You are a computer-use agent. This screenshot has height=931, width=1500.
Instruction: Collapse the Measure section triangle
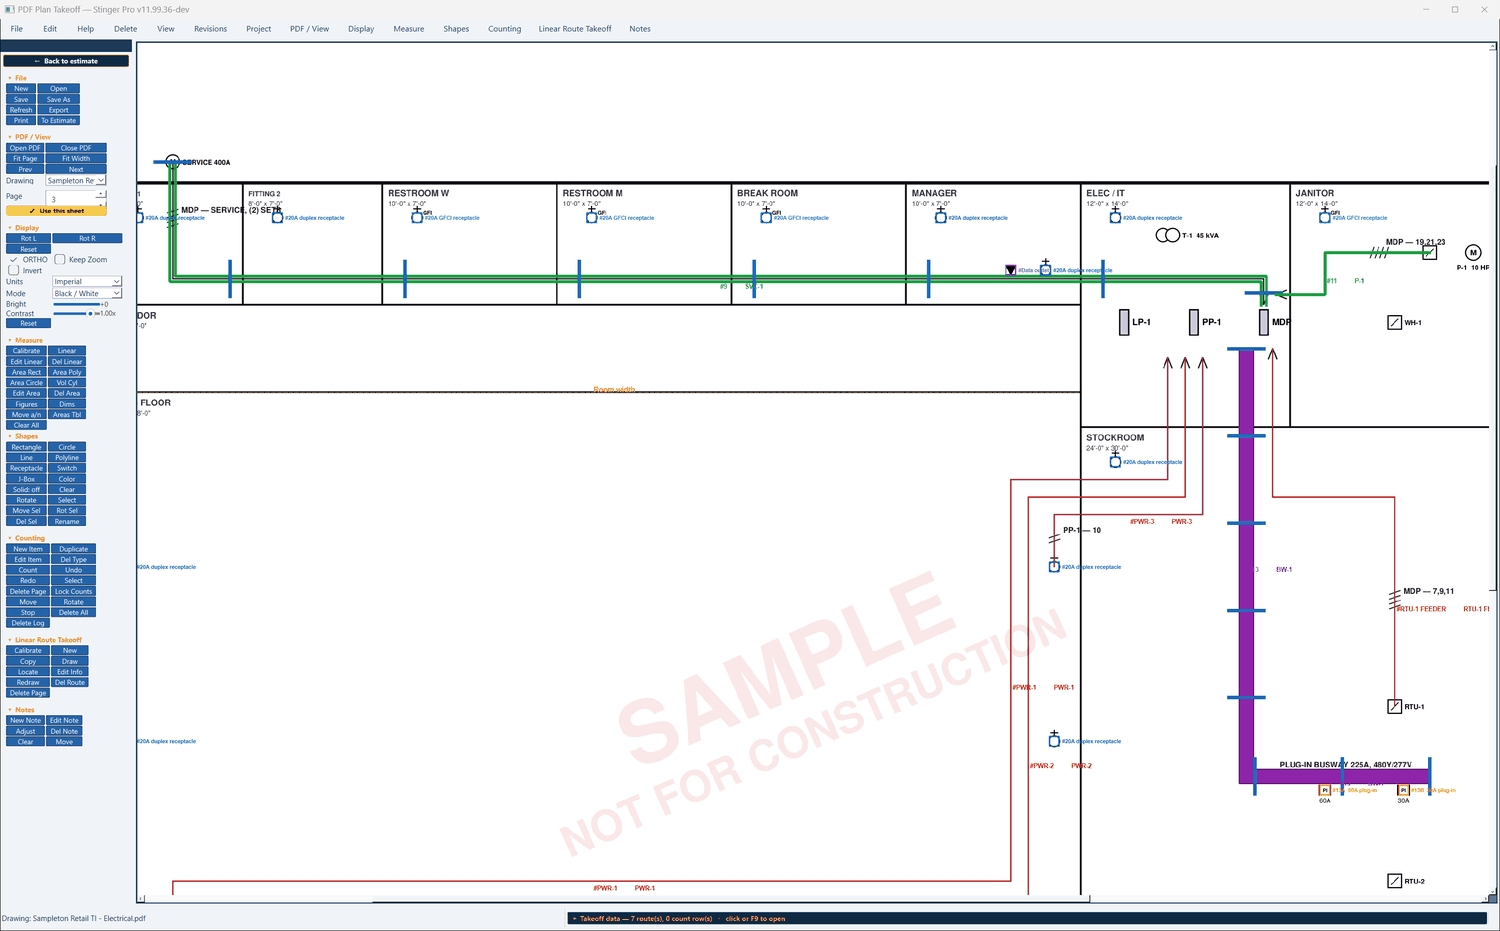point(10,340)
